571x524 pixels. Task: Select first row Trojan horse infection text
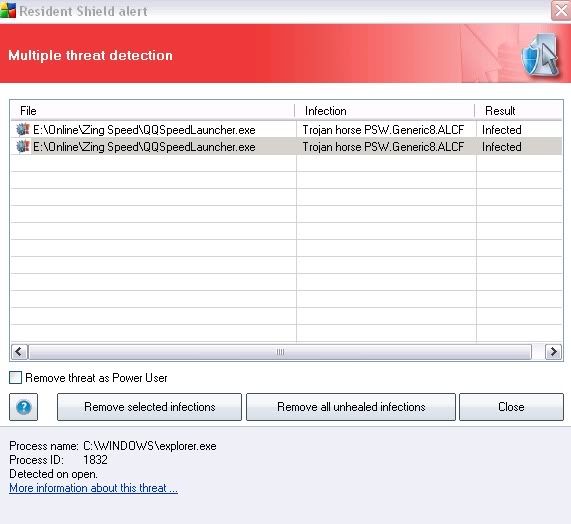[x=383, y=130]
